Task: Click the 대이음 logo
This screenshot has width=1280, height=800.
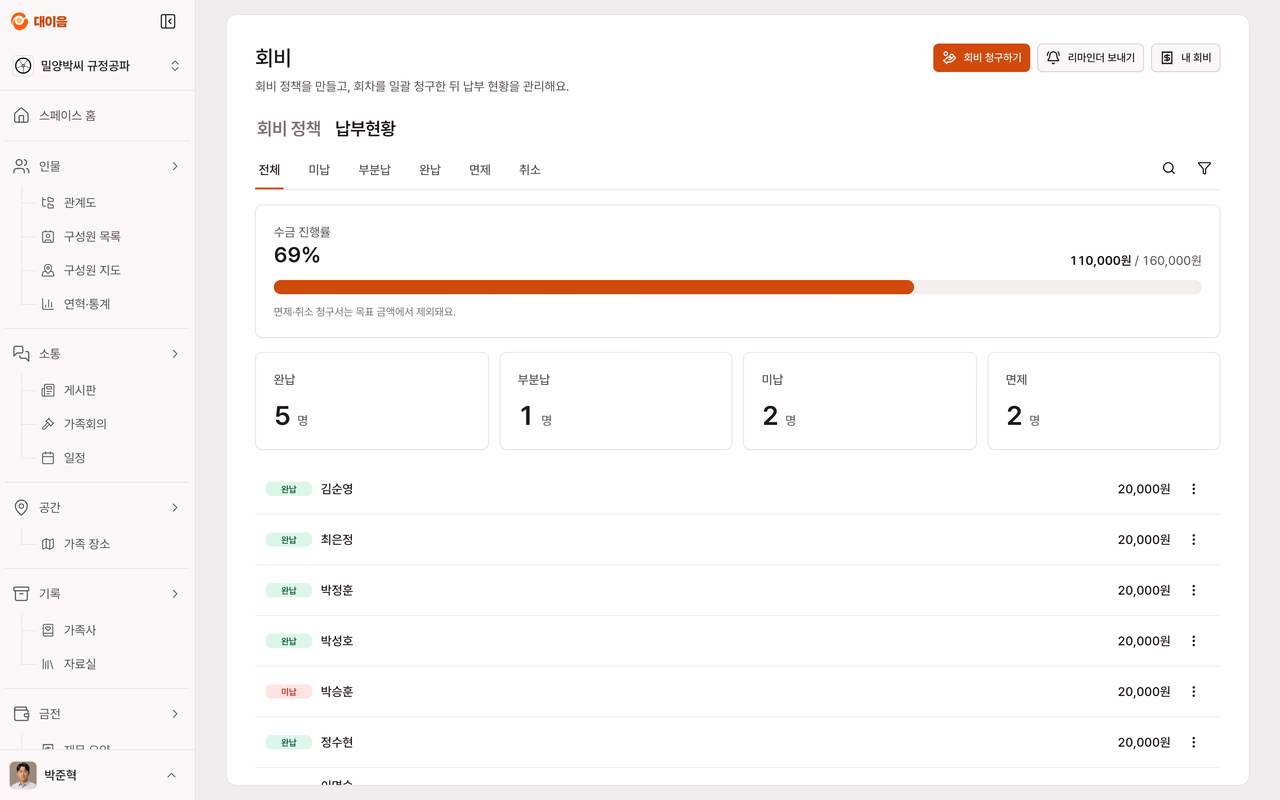Action: (39, 21)
